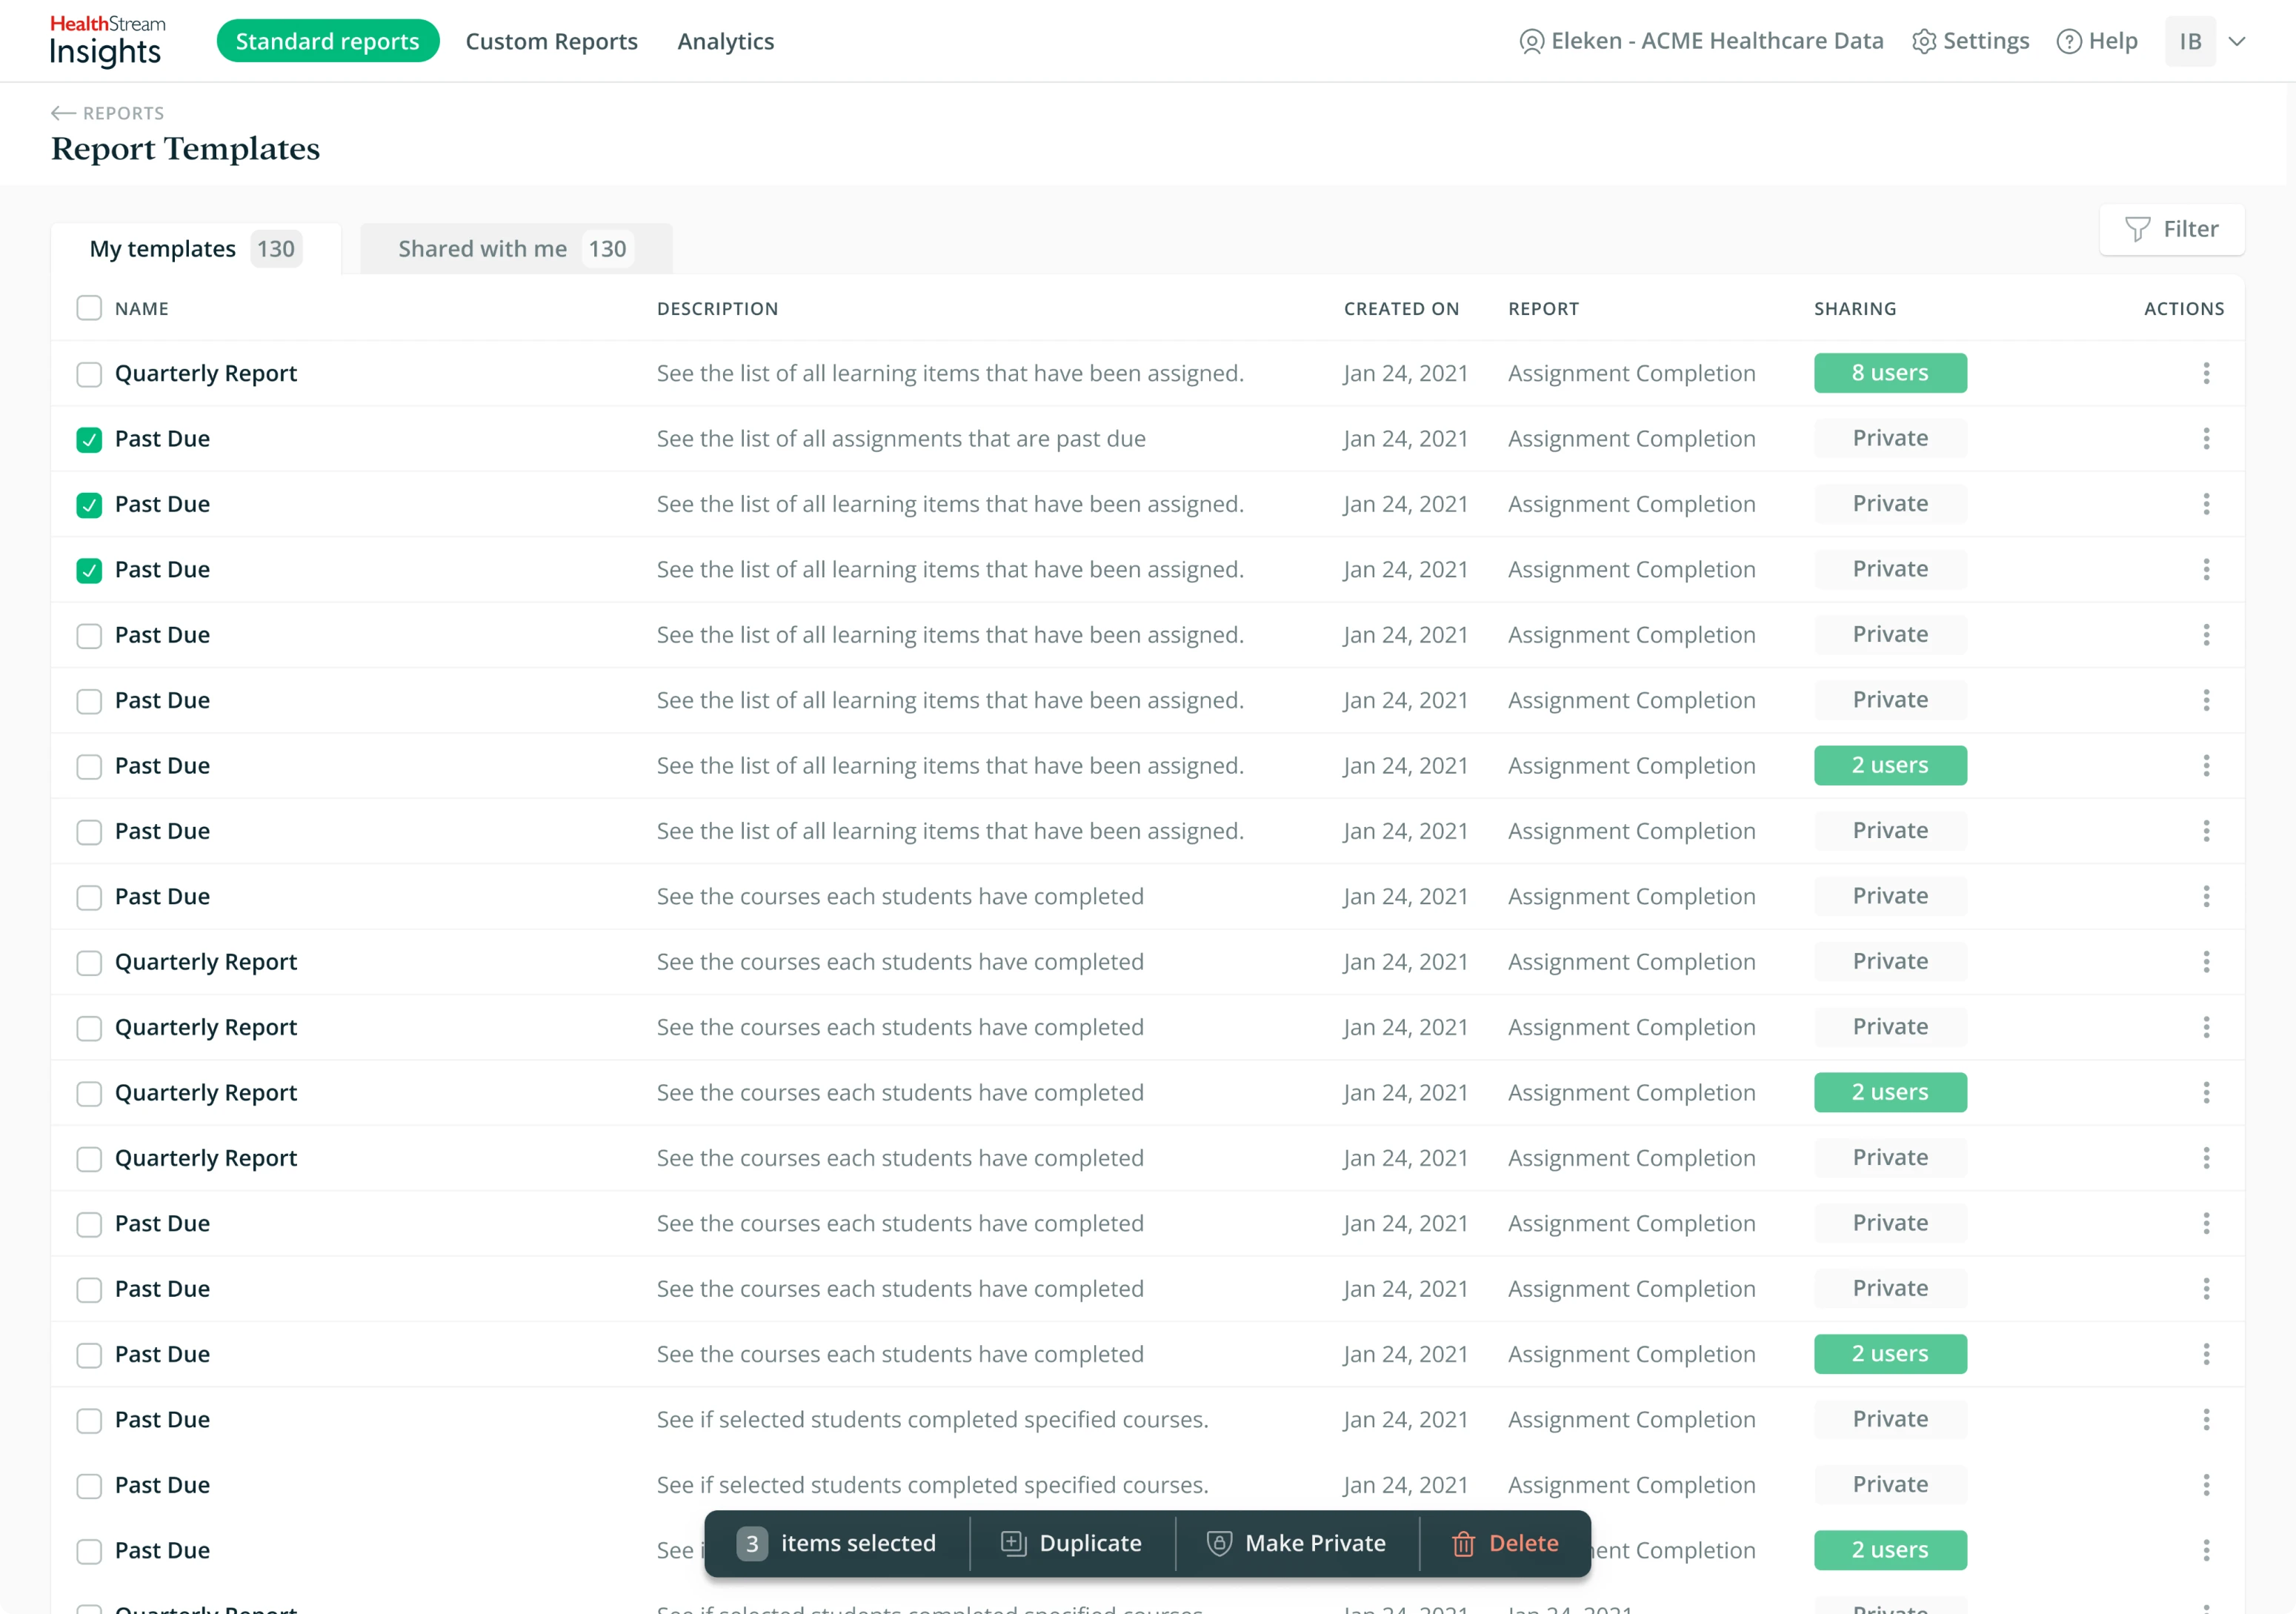2296x1614 pixels.
Task: Click the Settings gear icon
Action: tap(1925, 41)
